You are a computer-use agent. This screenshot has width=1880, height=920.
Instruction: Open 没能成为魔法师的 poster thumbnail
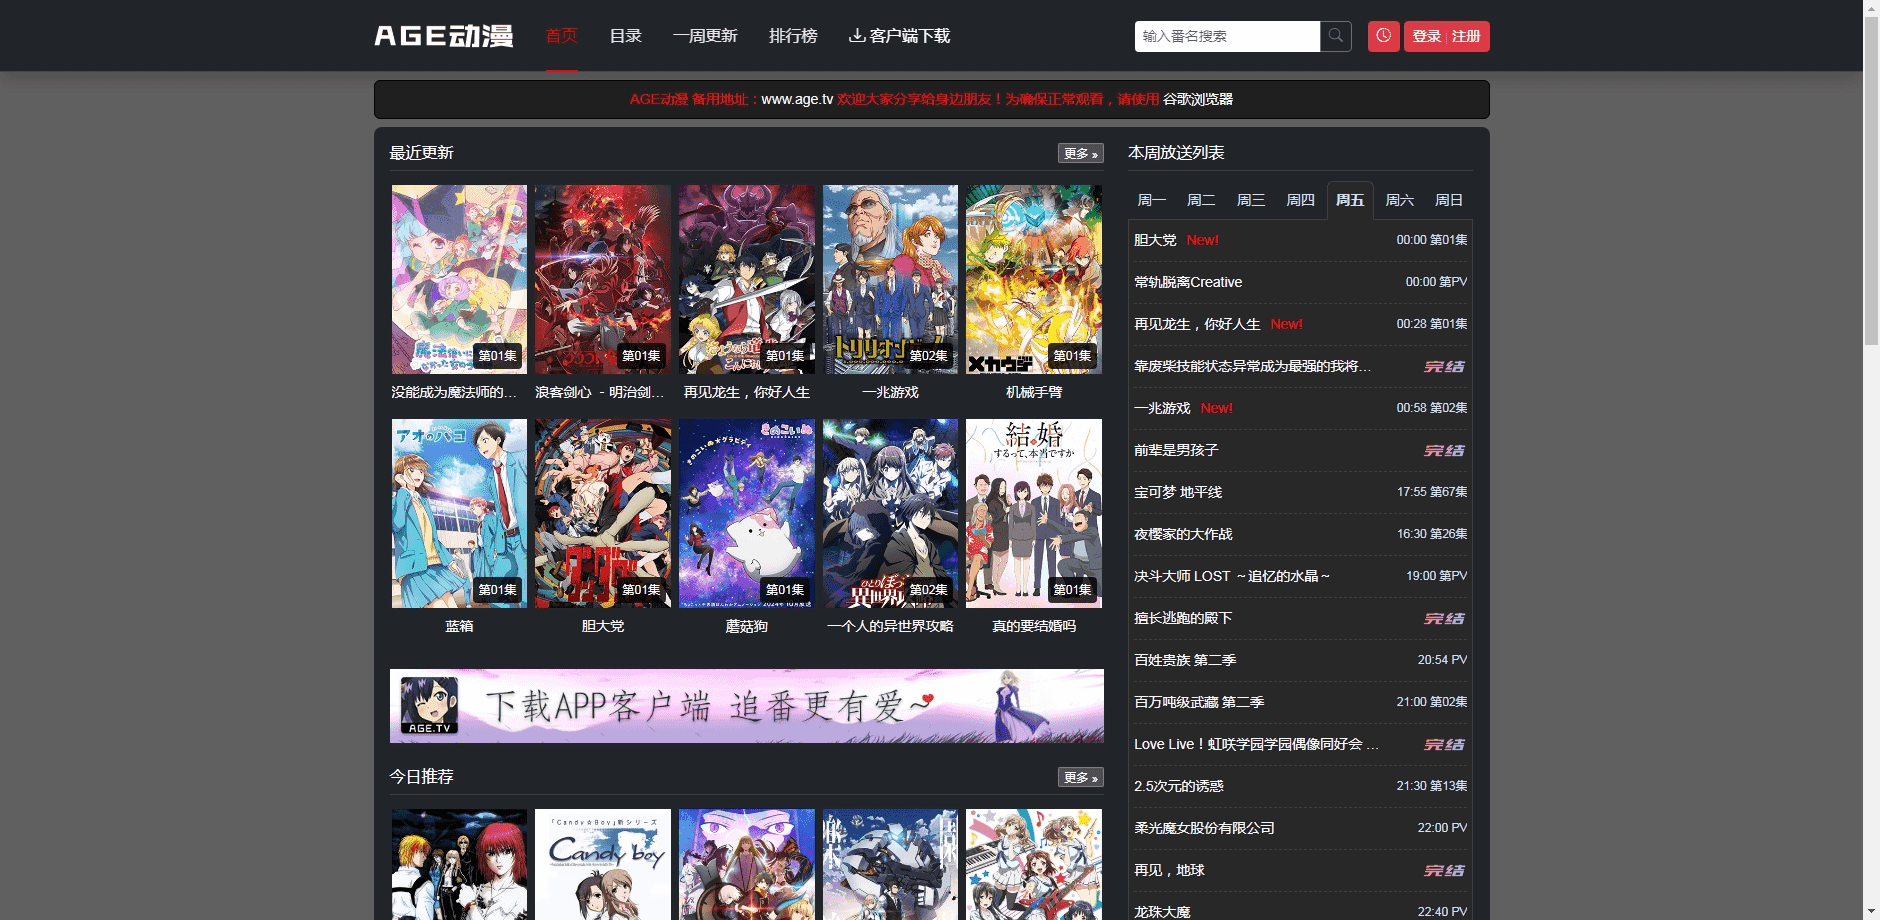click(x=459, y=279)
